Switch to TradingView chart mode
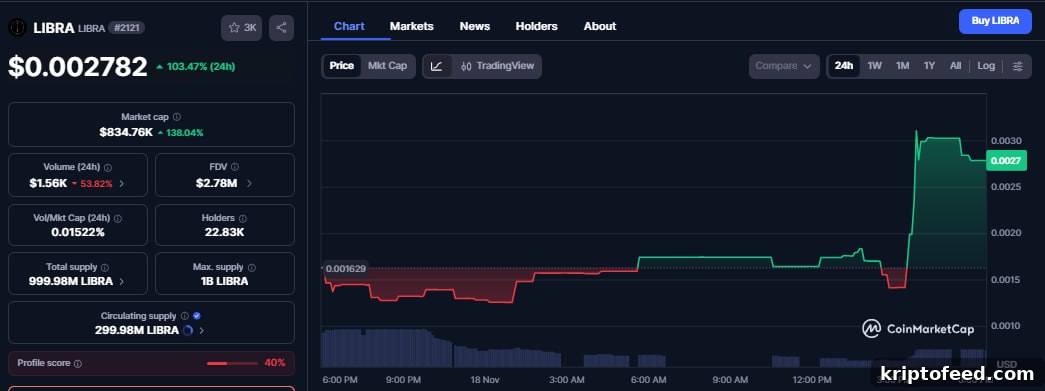The image size is (1045, 391). pos(497,66)
